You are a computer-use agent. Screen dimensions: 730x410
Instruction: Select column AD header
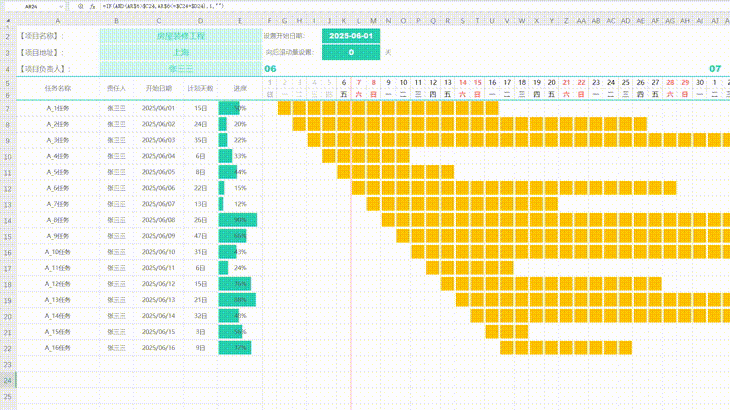click(x=626, y=21)
